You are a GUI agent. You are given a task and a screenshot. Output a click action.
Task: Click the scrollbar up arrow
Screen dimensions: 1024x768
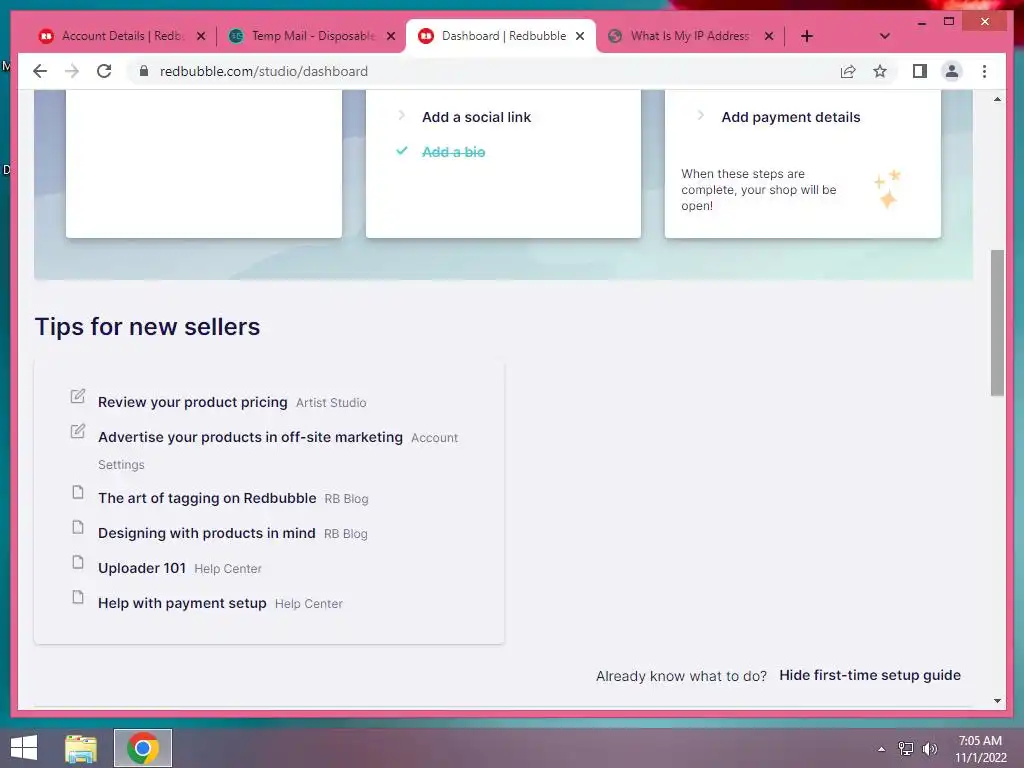click(997, 99)
